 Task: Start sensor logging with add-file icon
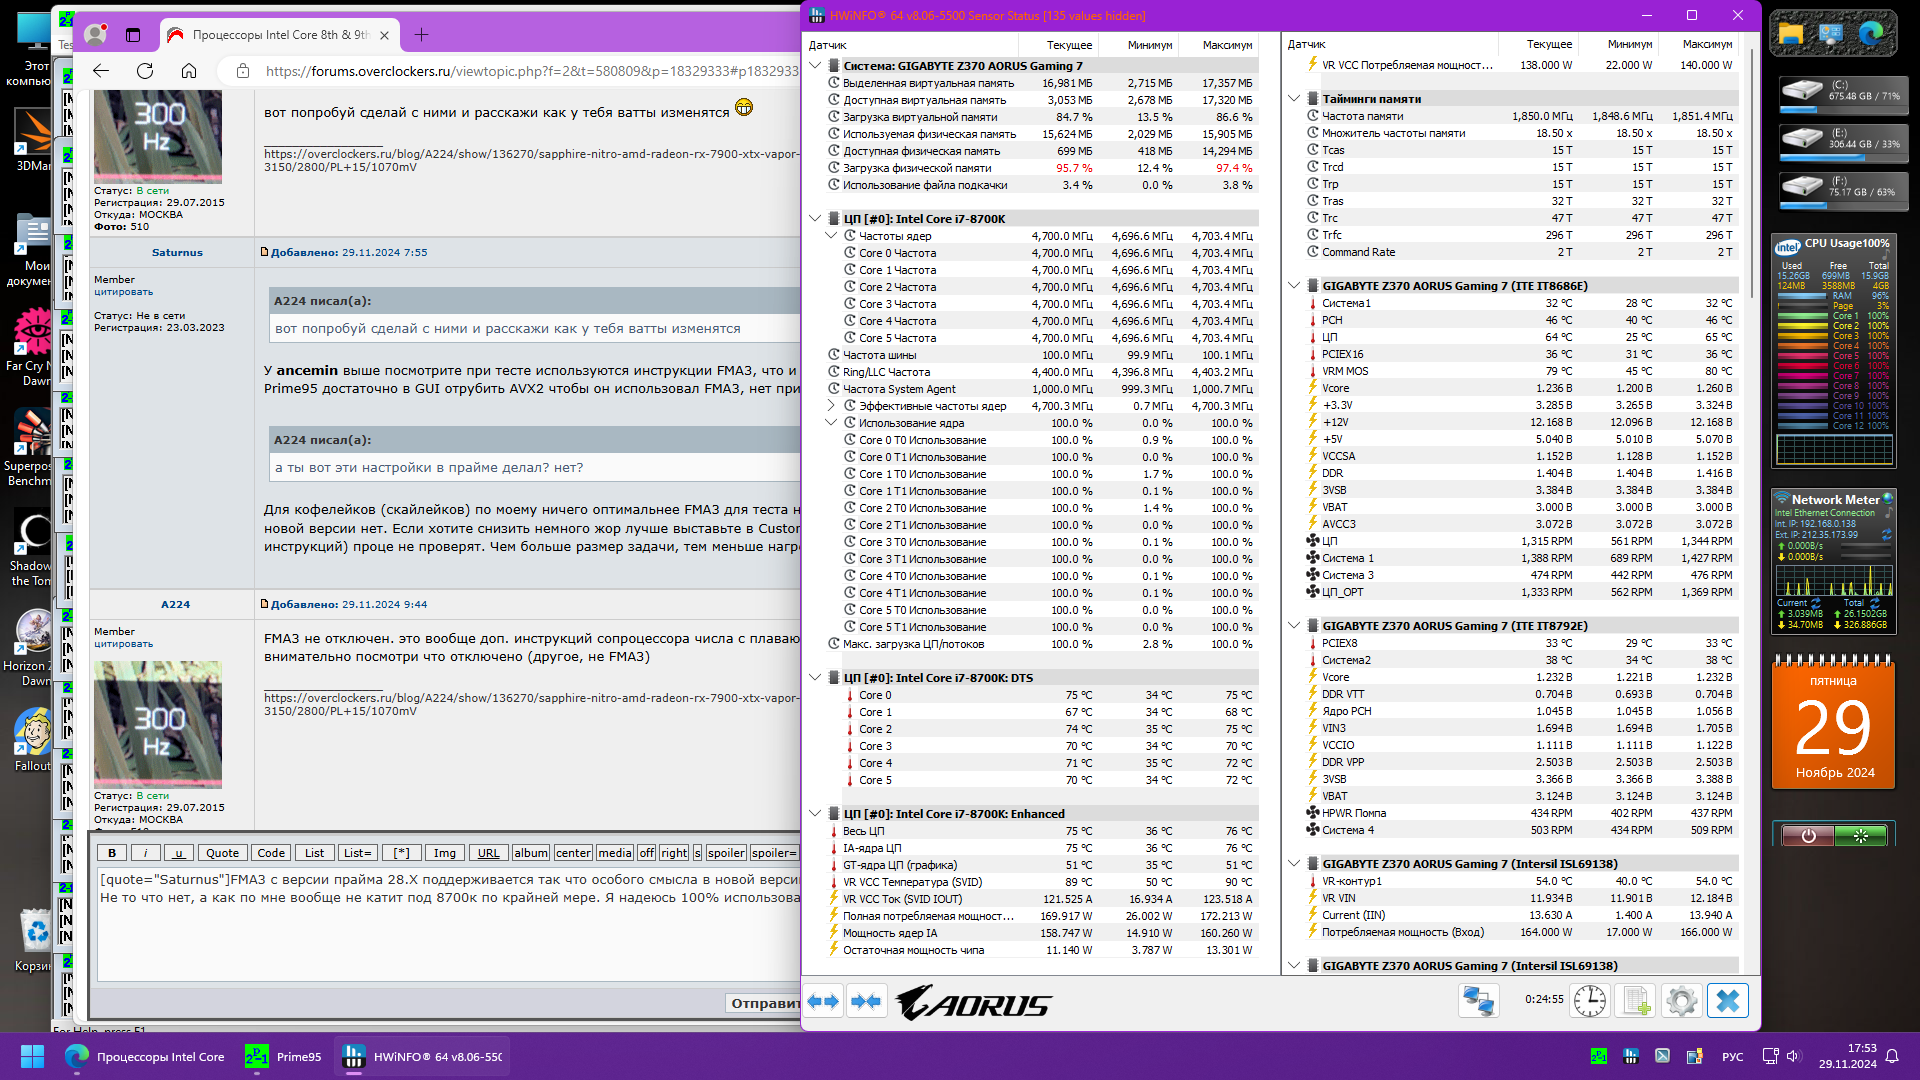[x=1636, y=1001]
